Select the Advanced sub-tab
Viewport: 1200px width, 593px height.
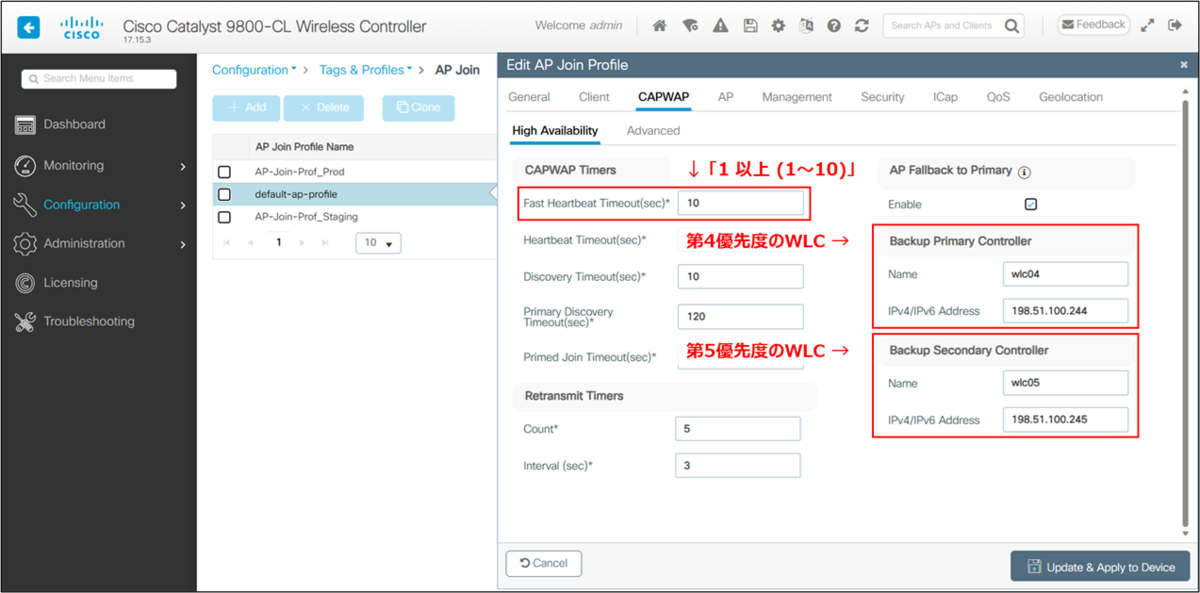coord(653,131)
